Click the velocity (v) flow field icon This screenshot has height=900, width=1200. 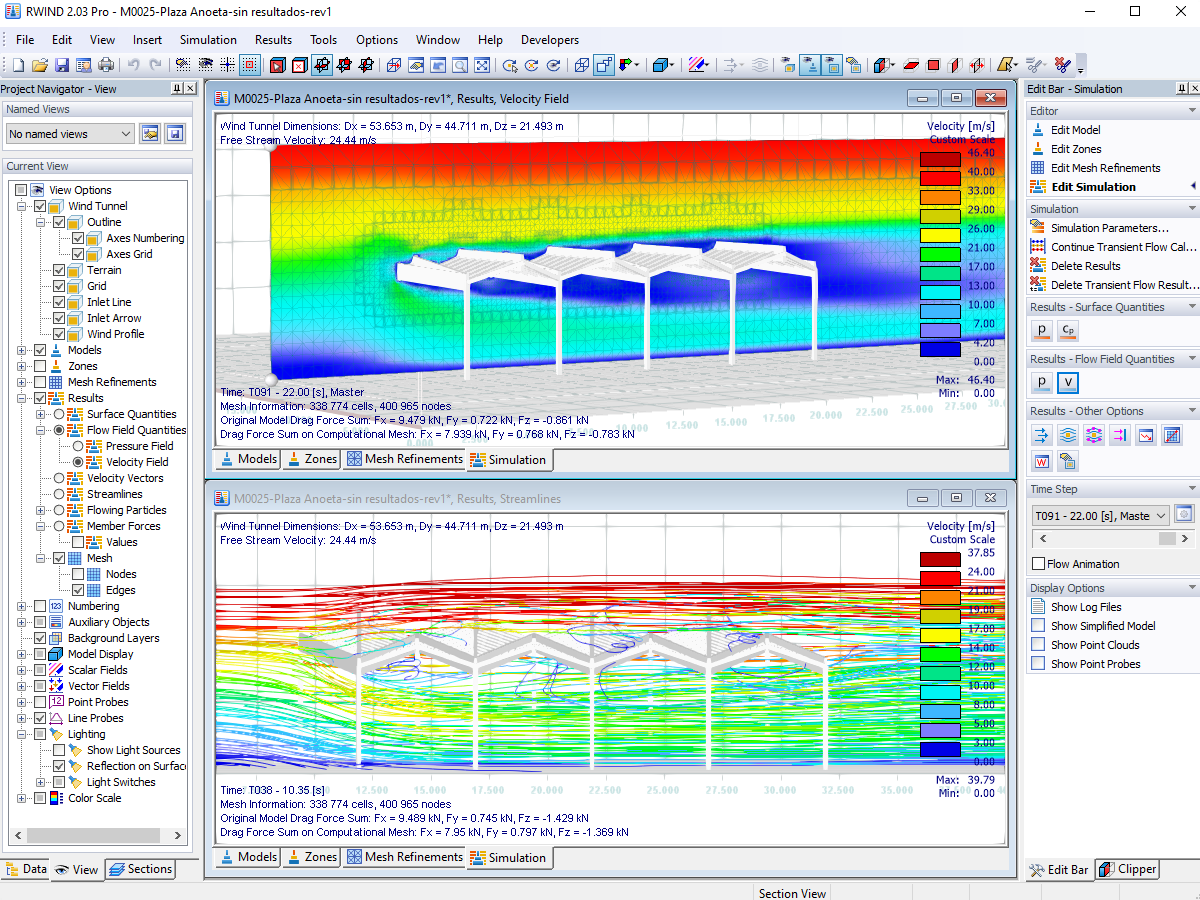pyautogui.click(x=1066, y=382)
